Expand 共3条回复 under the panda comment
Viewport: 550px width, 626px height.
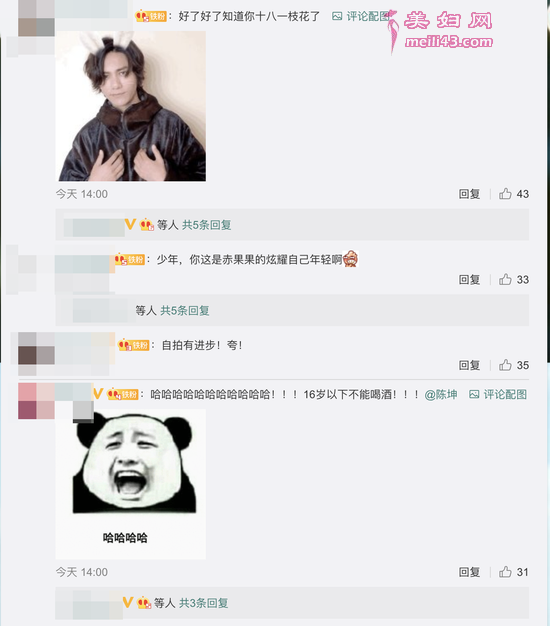[204, 603]
